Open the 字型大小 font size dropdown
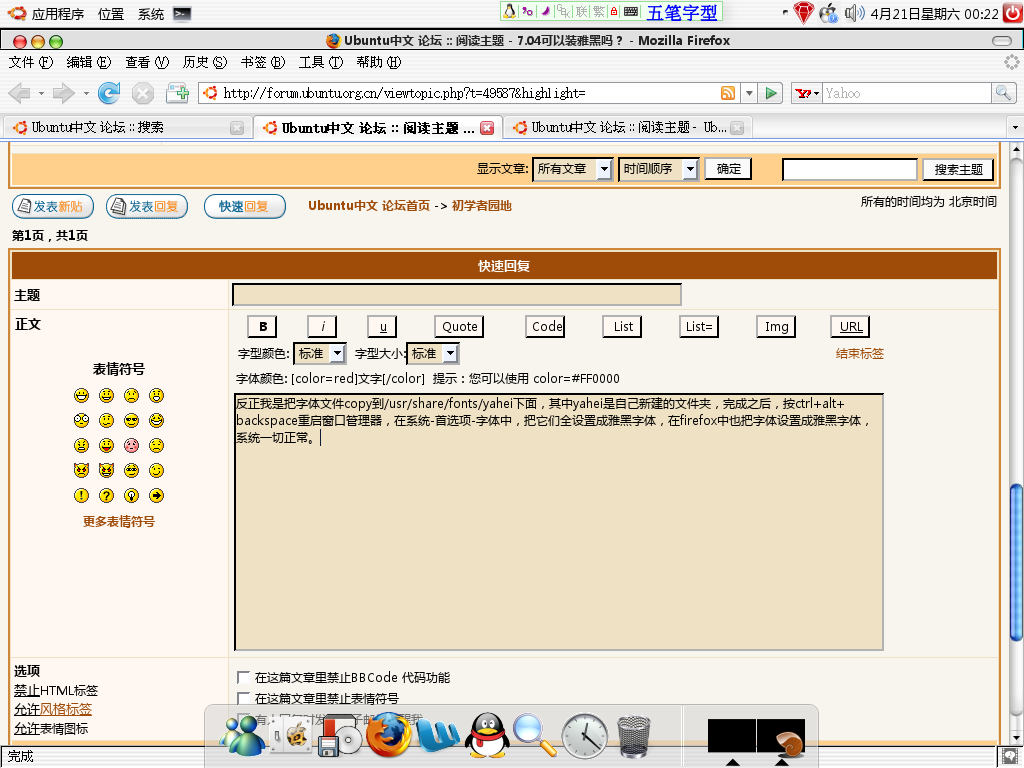 (x=433, y=353)
